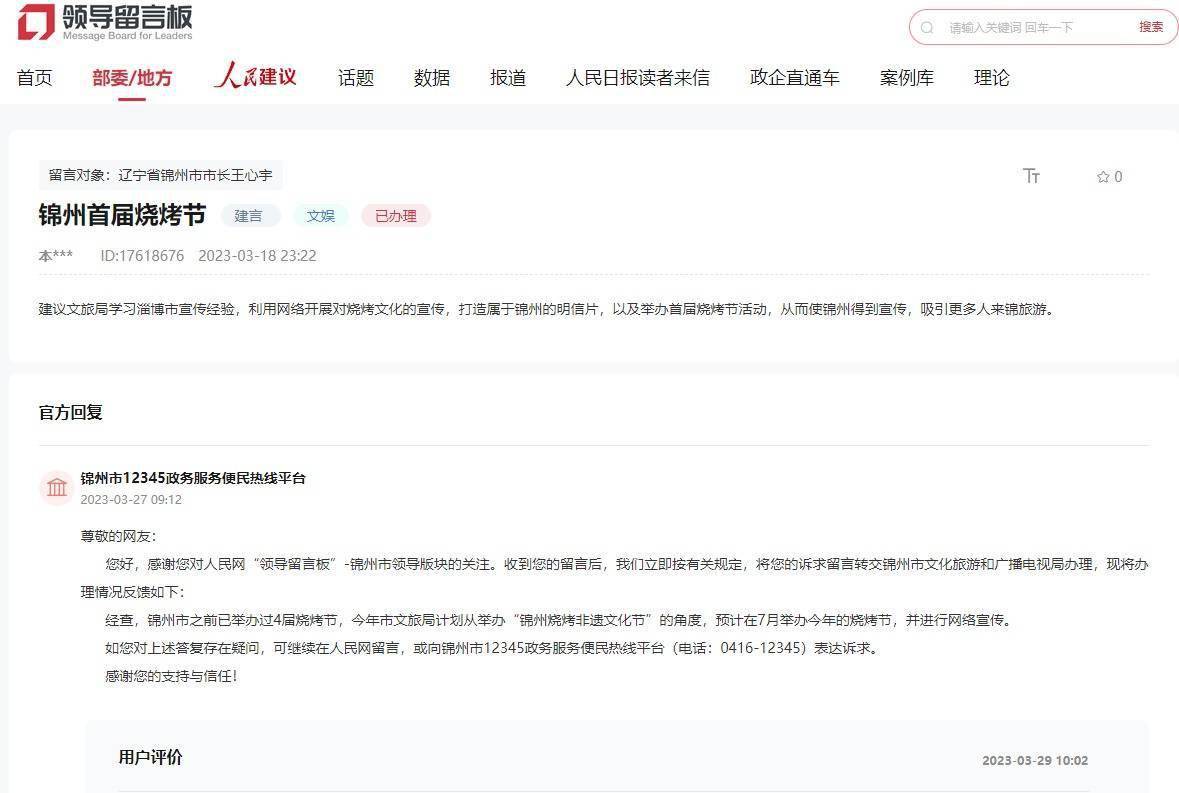
Task: Click the font size Tт icon
Action: [x=1031, y=176]
